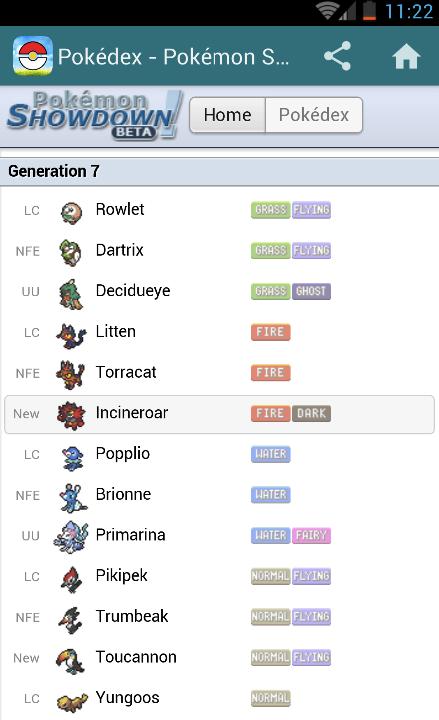Click the Primarina sprite icon
The image size is (439, 720).
click(71, 536)
